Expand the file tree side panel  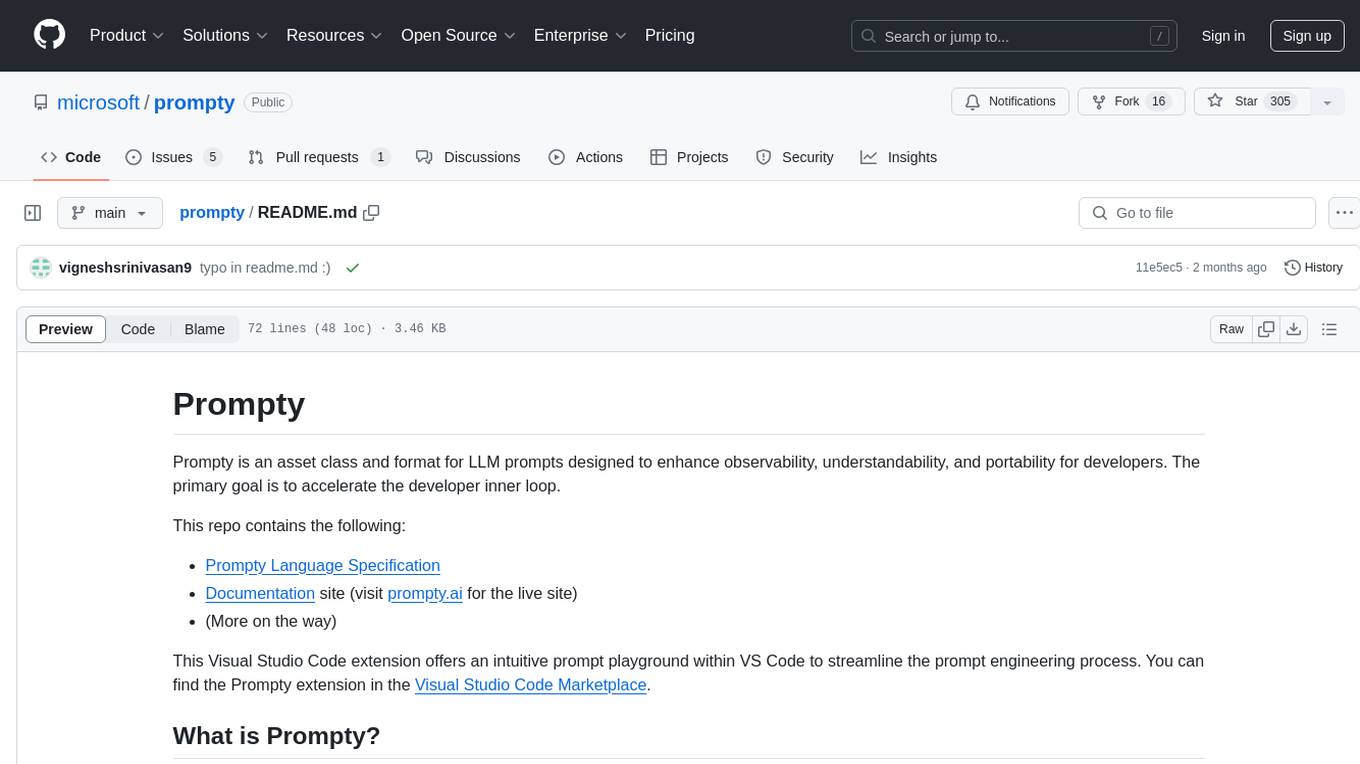click(33, 213)
